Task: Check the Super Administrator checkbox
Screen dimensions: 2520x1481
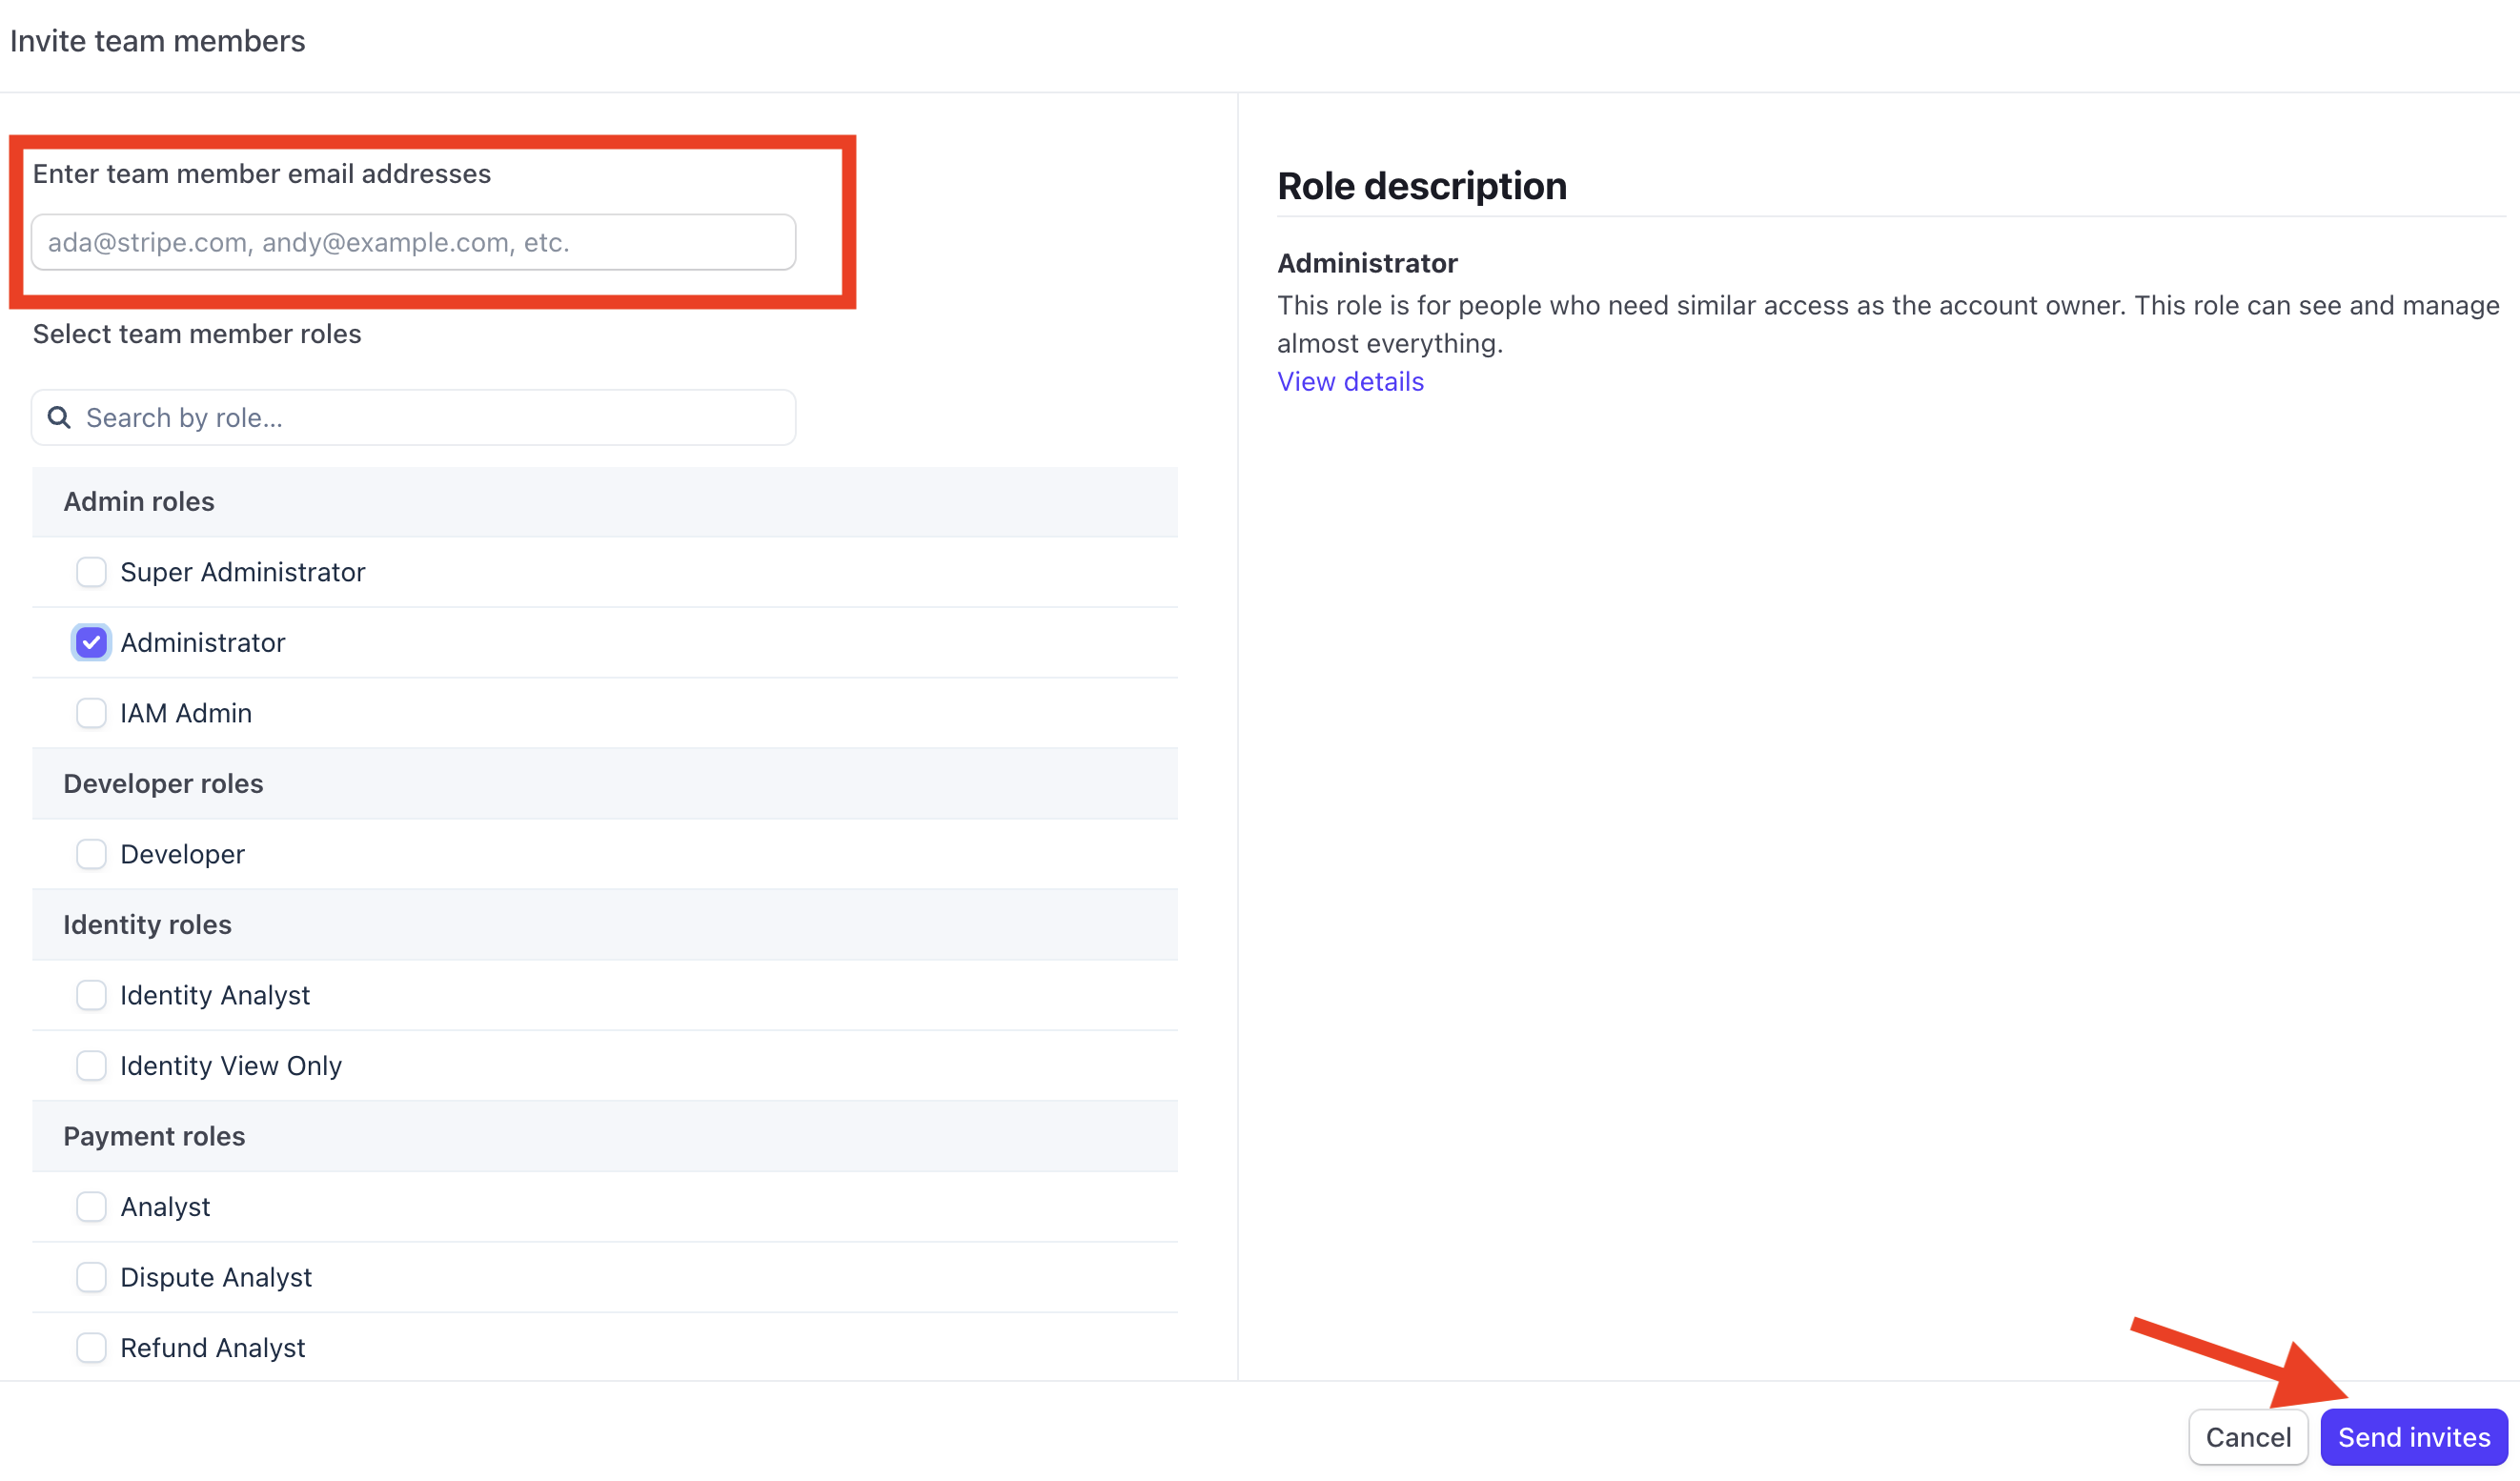Action: point(91,572)
